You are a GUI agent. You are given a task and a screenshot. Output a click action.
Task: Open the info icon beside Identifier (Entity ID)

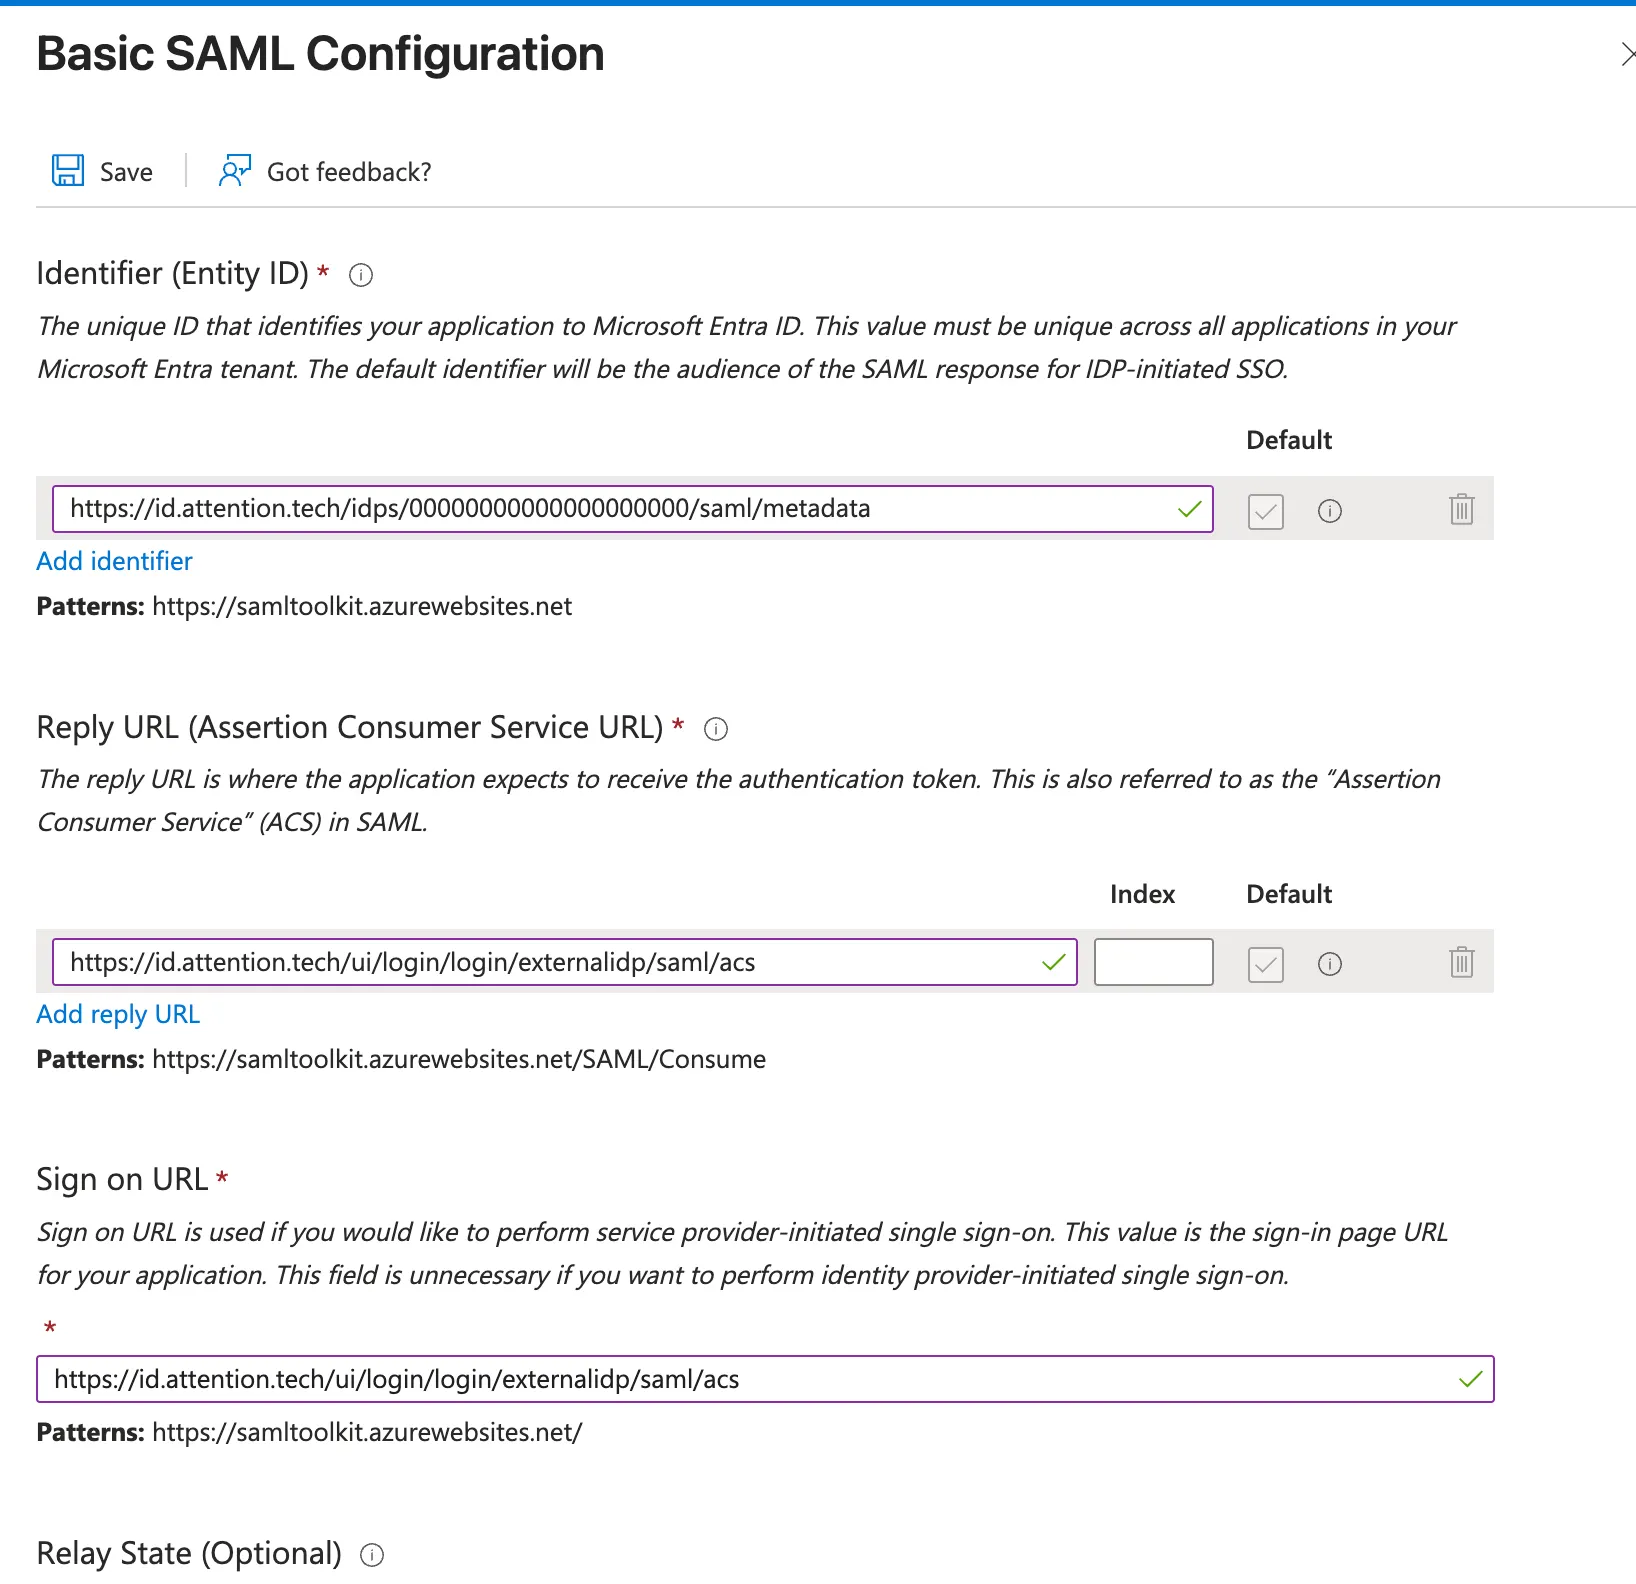coord(360,275)
